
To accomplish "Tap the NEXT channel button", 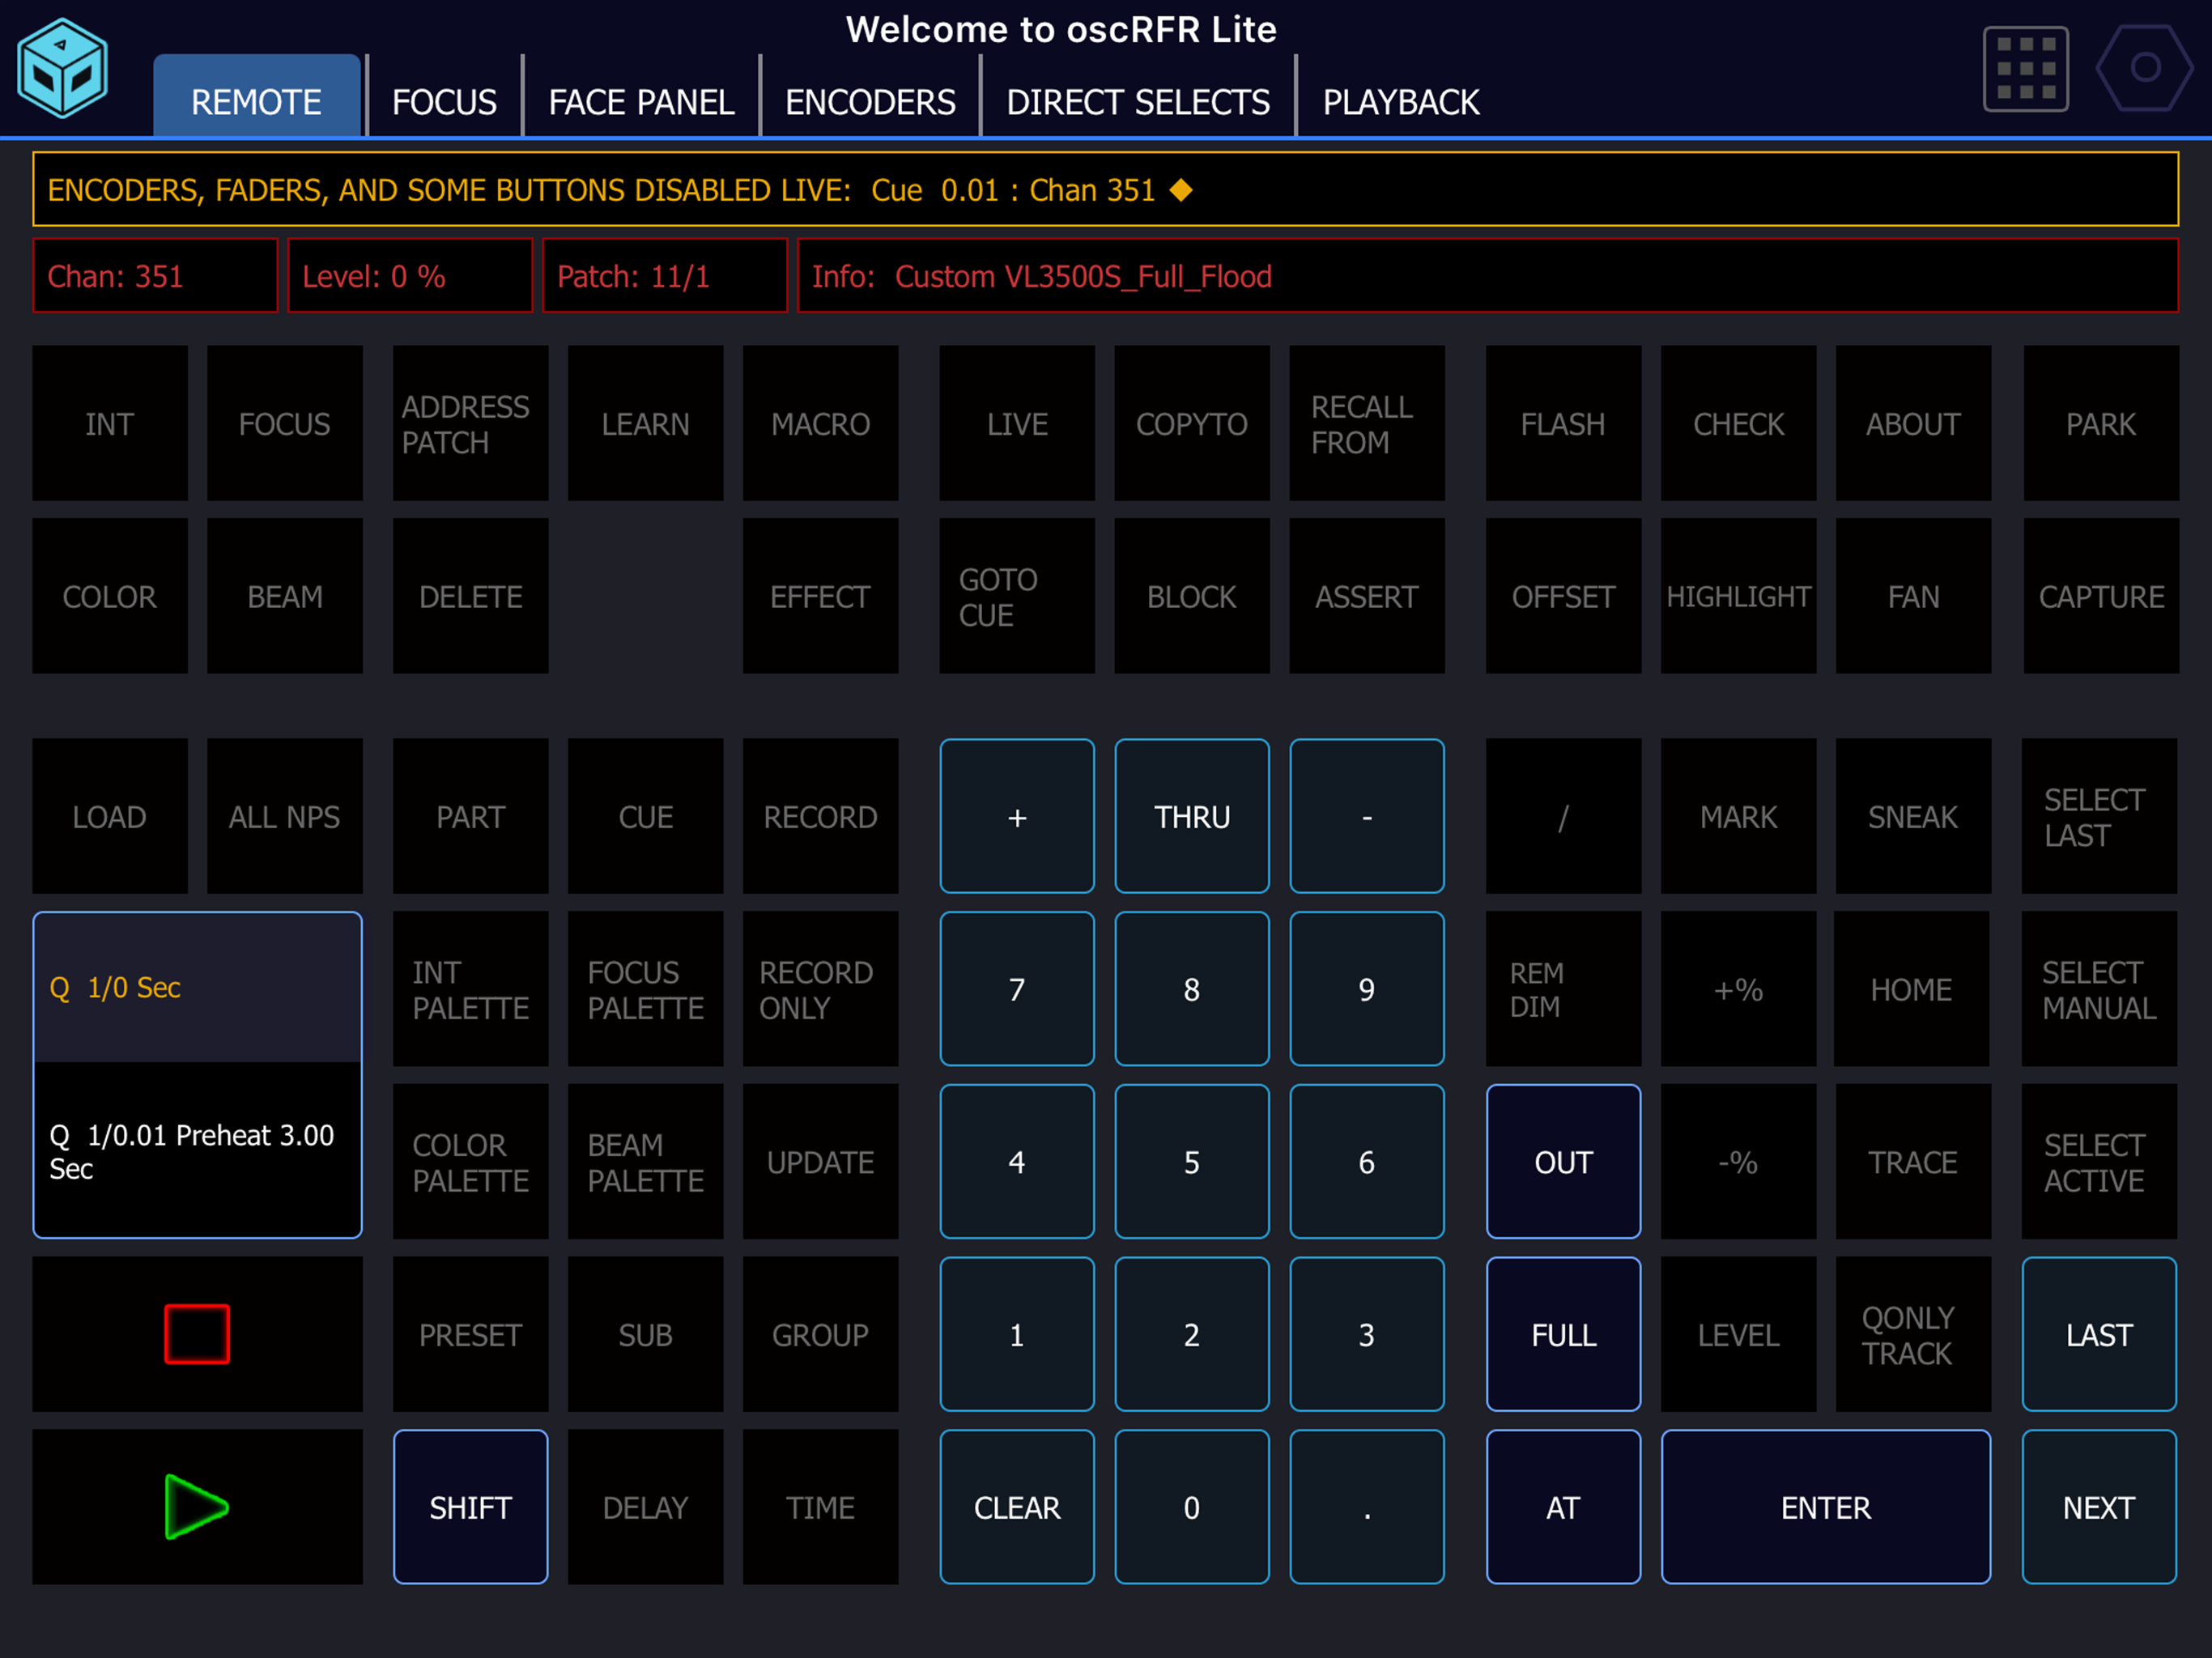I will (x=2098, y=1506).
